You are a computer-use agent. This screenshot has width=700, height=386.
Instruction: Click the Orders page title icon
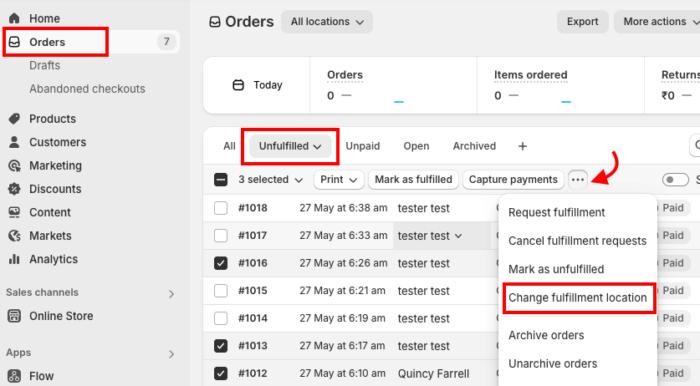pos(215,22)
